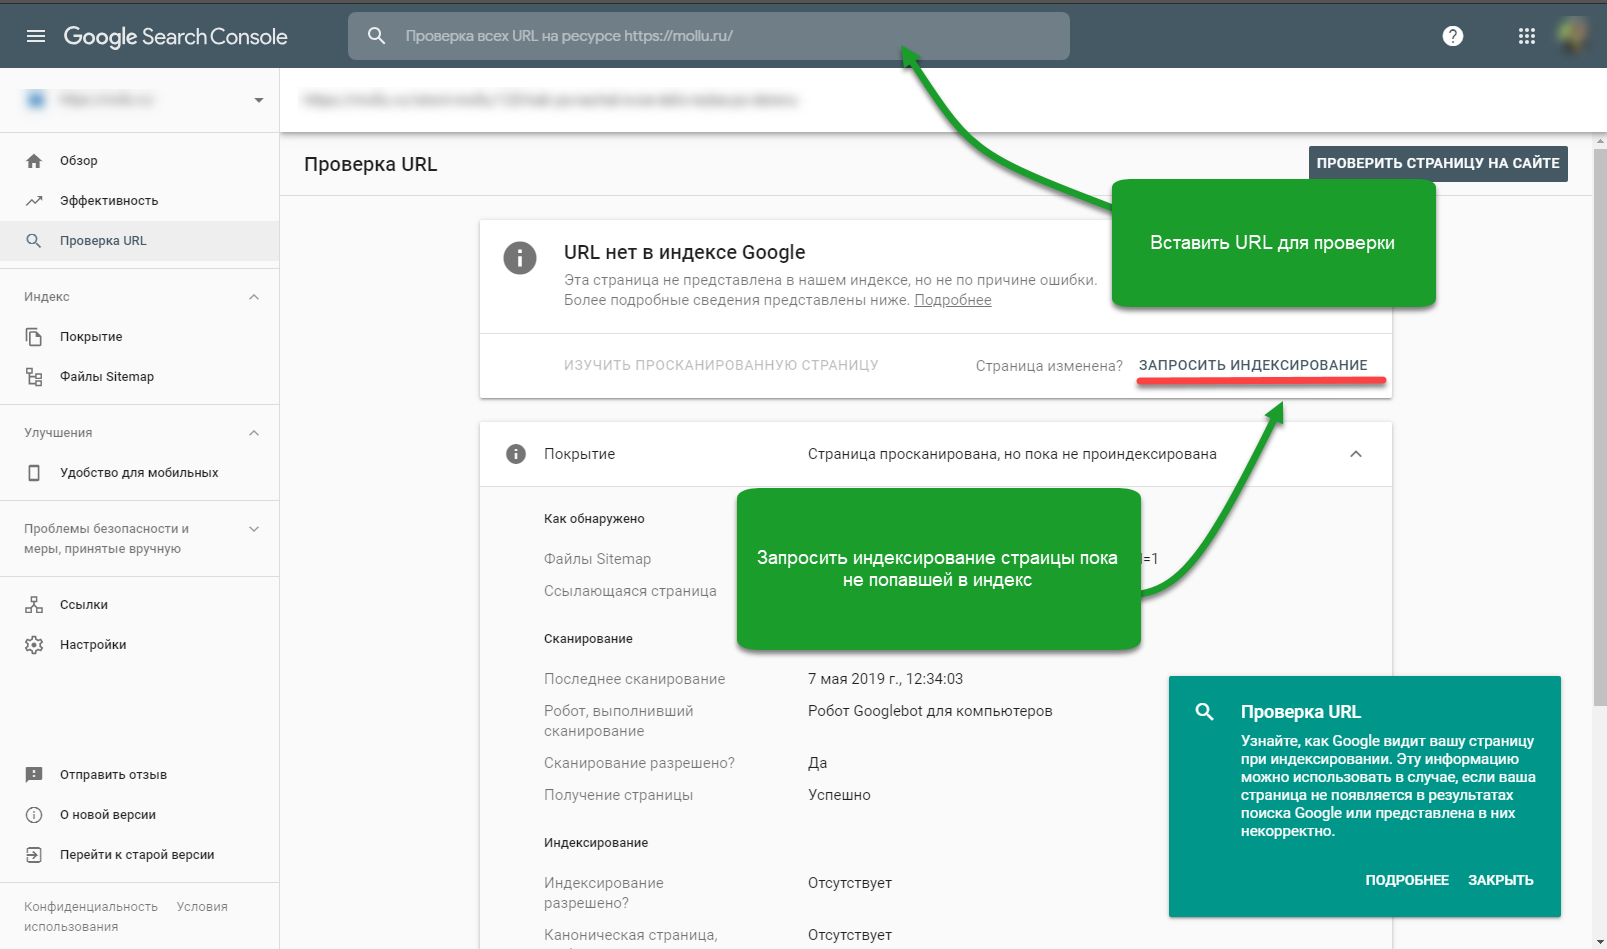
Task: Click ЗАКРЫТЬ in teal tooltip
Action: 1500,880
